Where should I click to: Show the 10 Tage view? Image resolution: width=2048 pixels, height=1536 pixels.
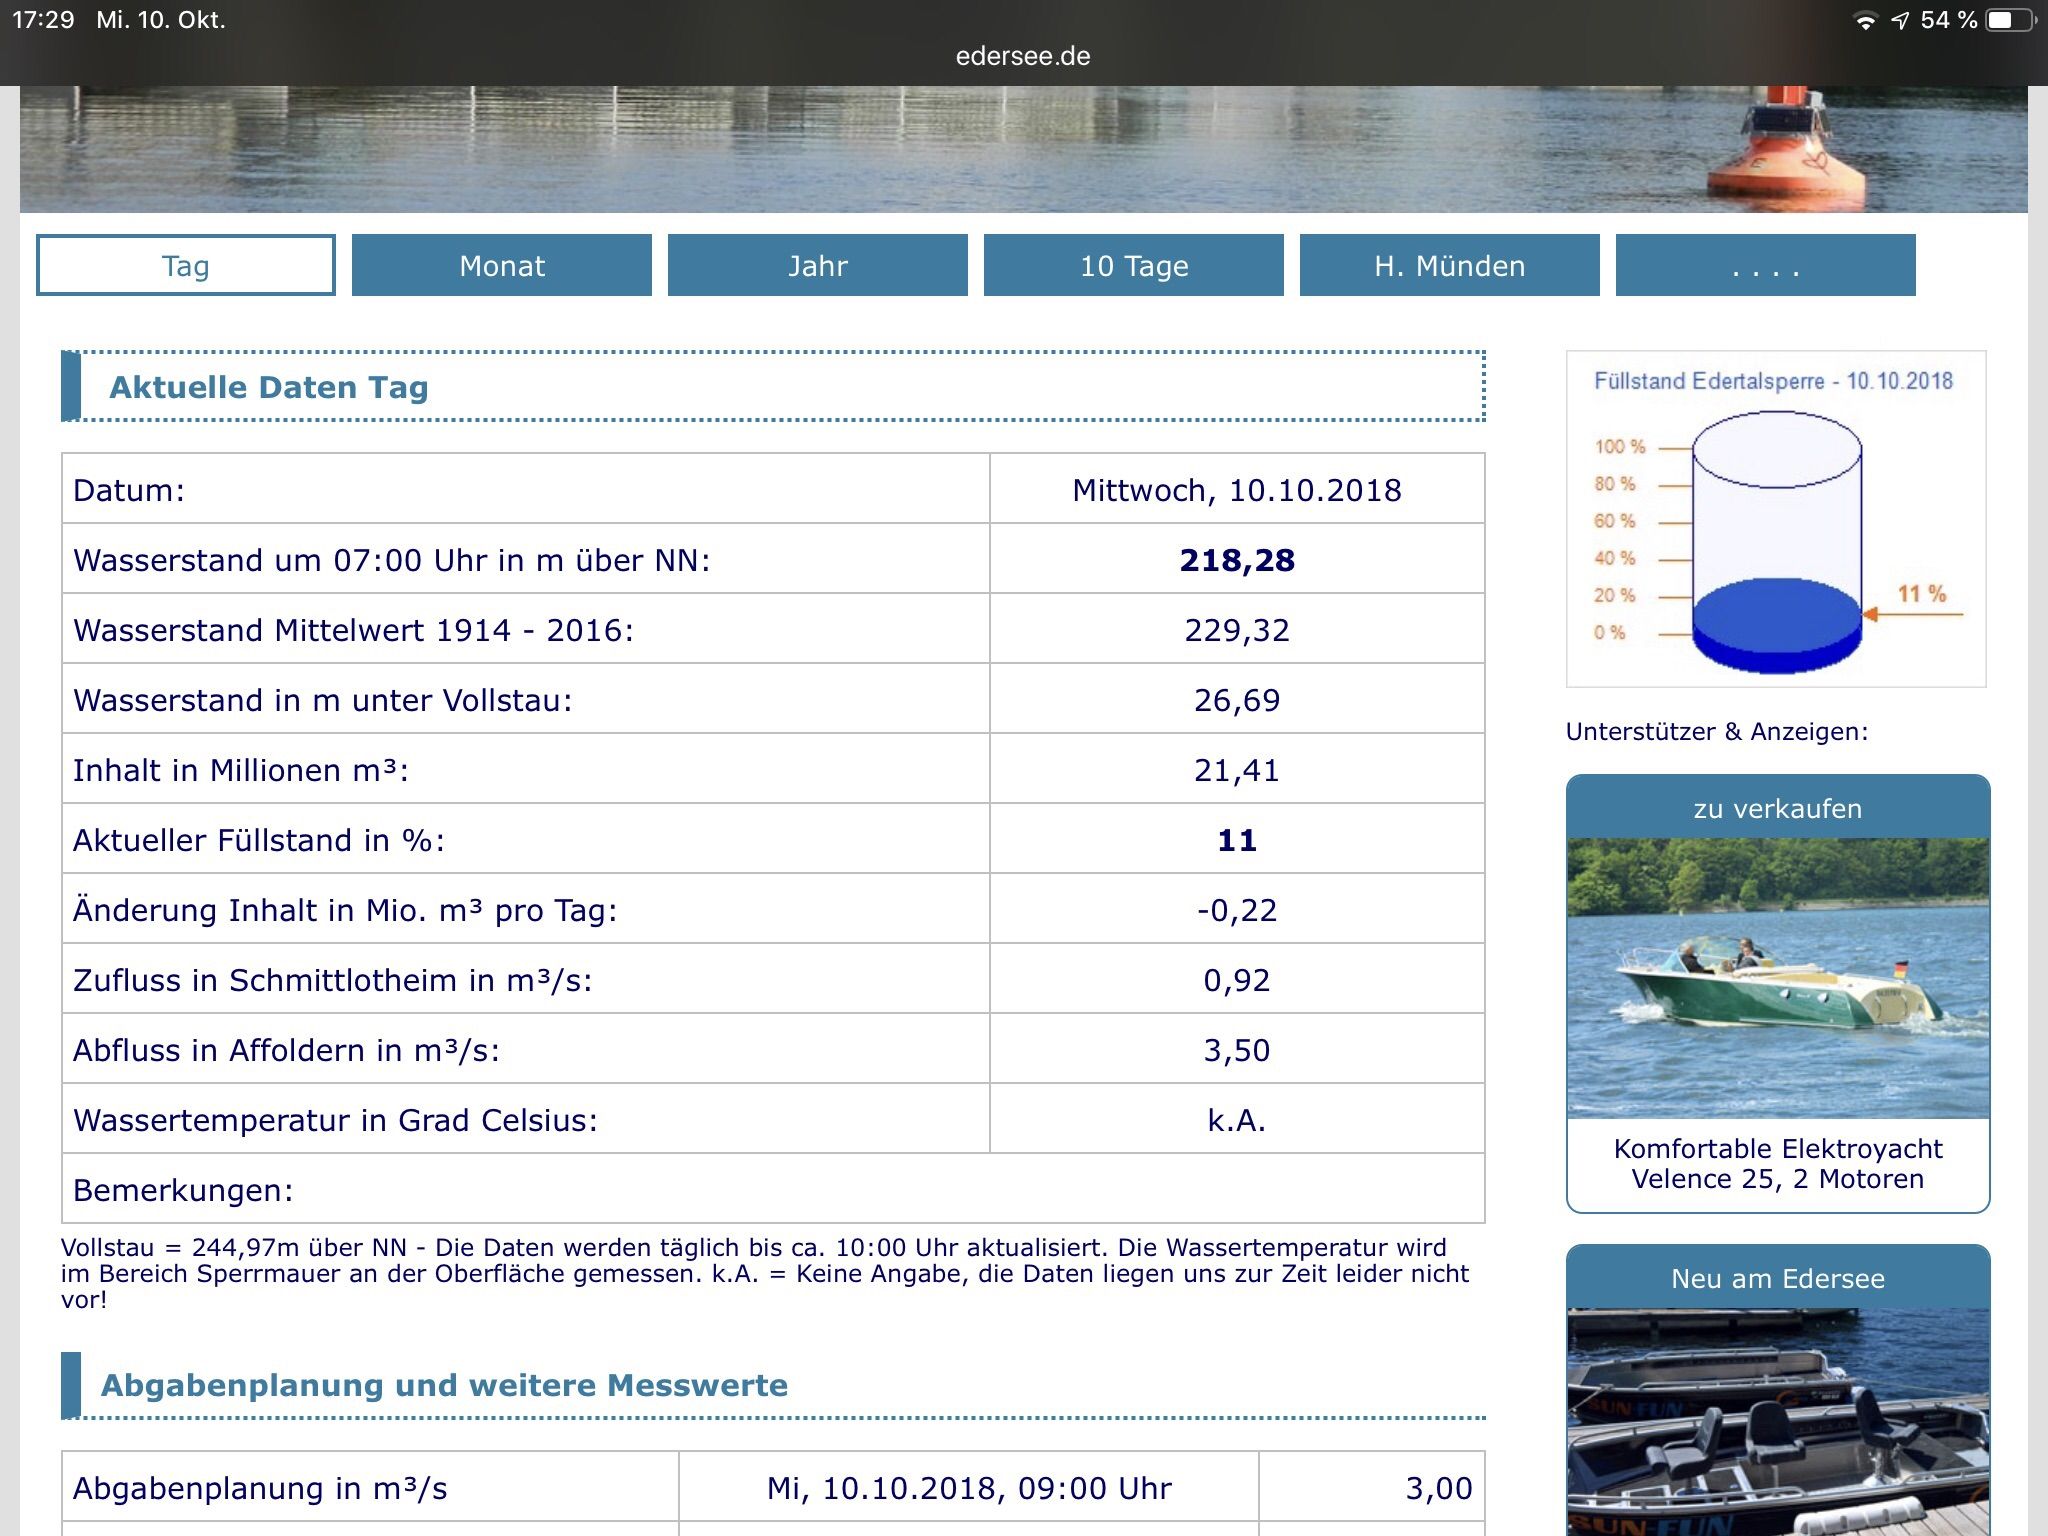1134,265
